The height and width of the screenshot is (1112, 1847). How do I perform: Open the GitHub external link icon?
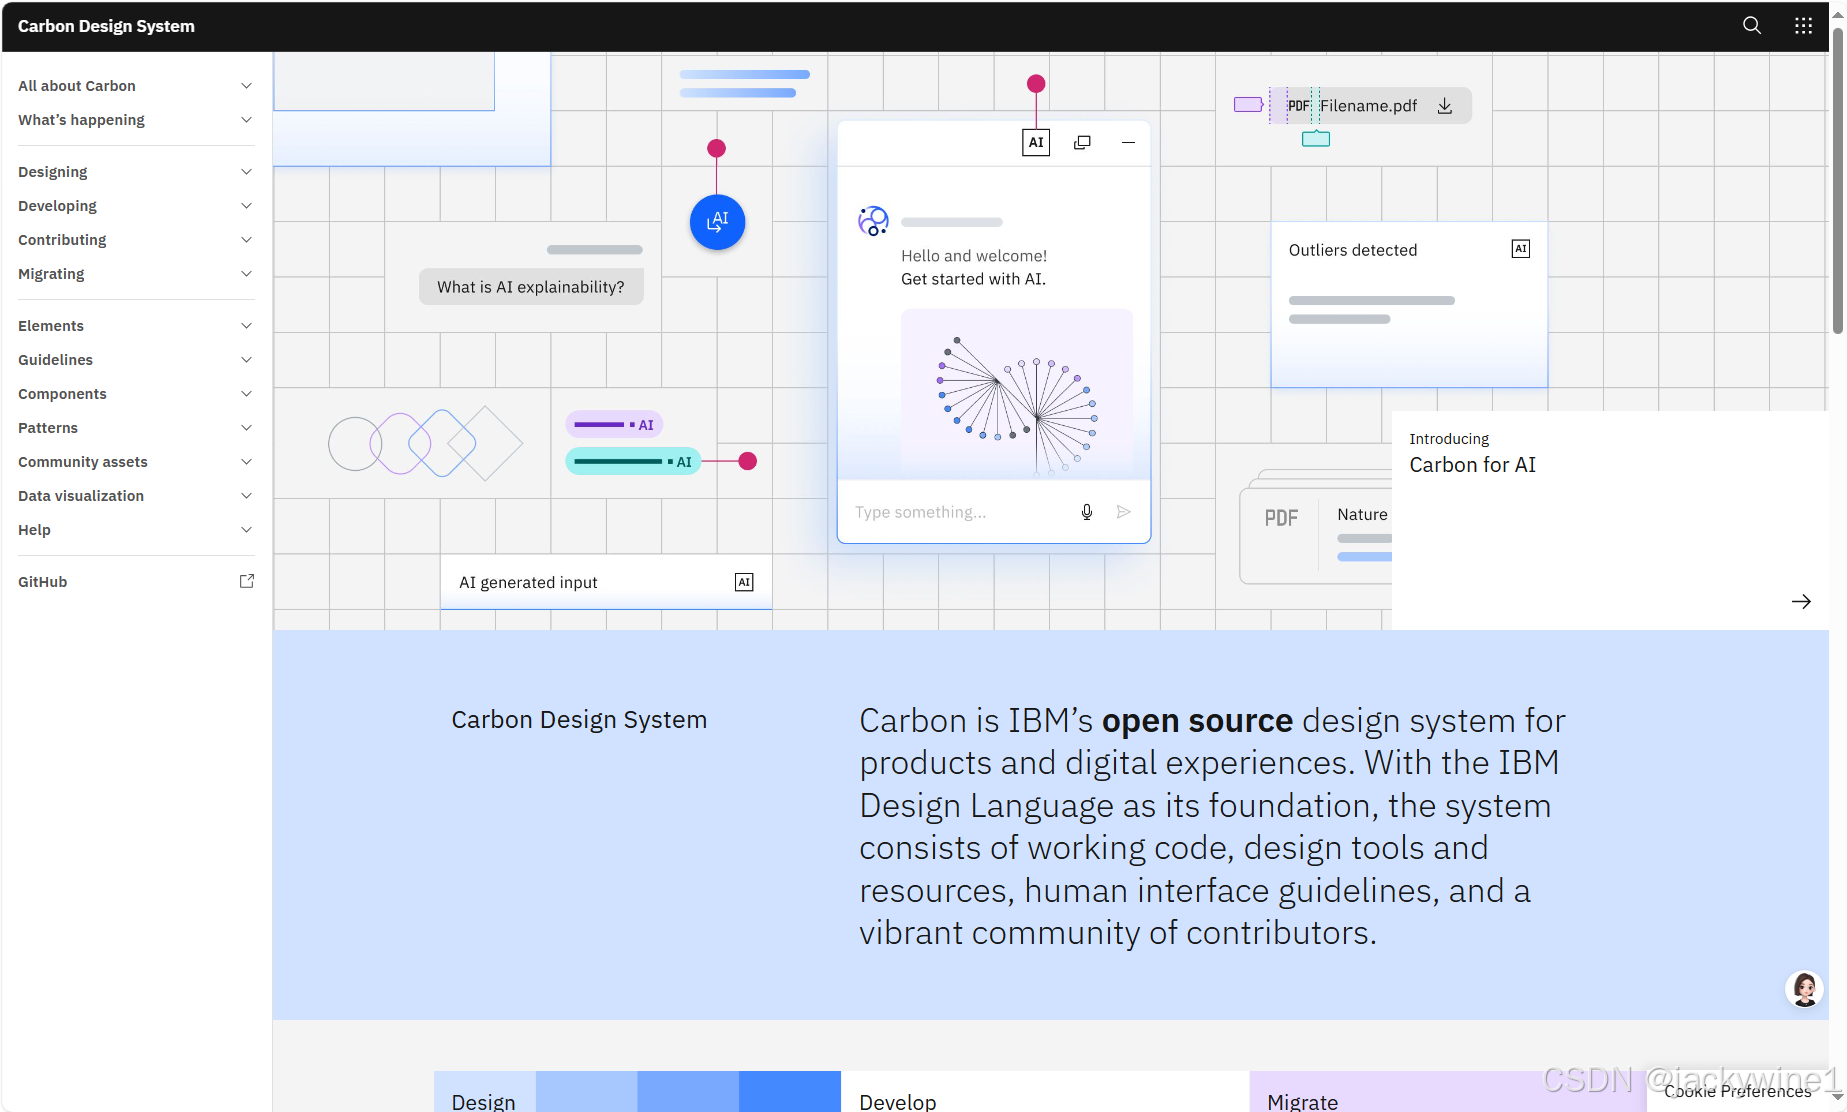coord(247,581)
